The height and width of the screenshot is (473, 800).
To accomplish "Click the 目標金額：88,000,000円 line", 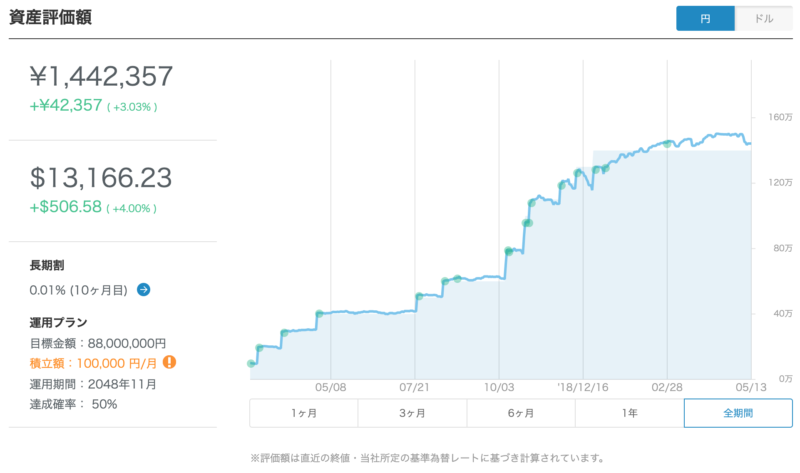I will [x=97, y=343].
